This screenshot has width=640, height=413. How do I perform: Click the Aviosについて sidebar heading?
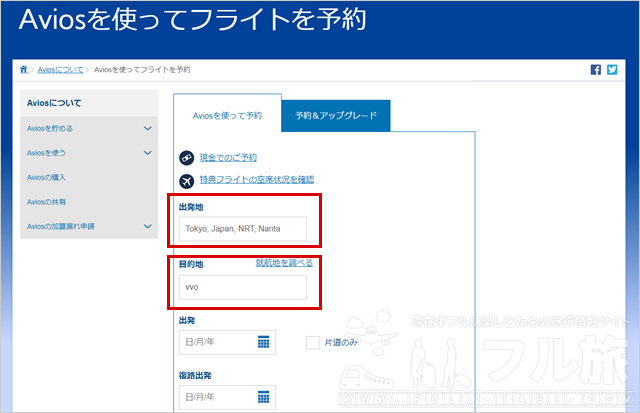pos(54,103)
